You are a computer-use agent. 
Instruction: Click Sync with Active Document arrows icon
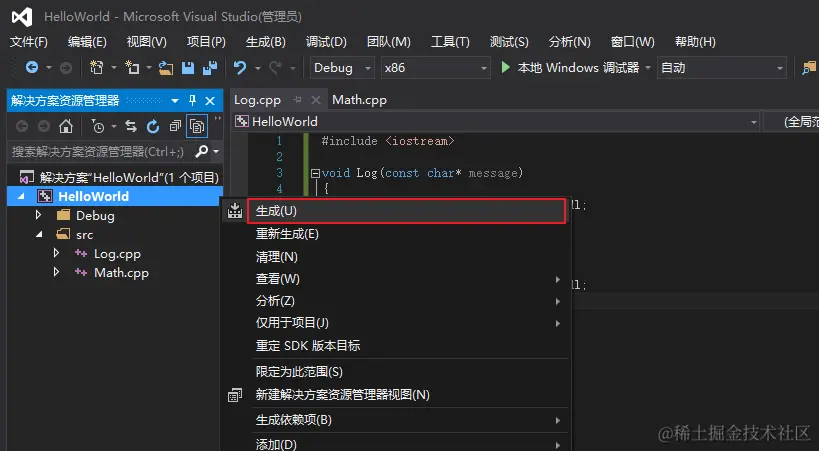pos(131,126)
